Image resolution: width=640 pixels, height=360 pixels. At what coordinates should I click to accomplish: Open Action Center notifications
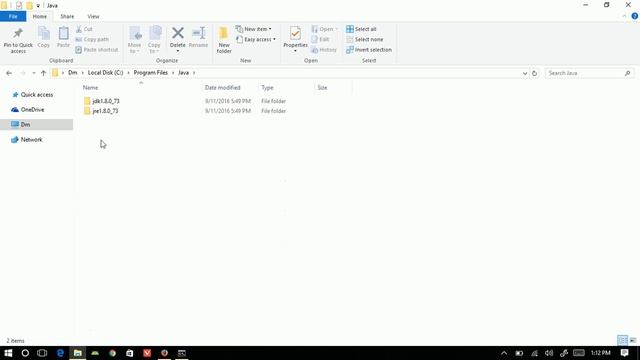pos(624,353)
